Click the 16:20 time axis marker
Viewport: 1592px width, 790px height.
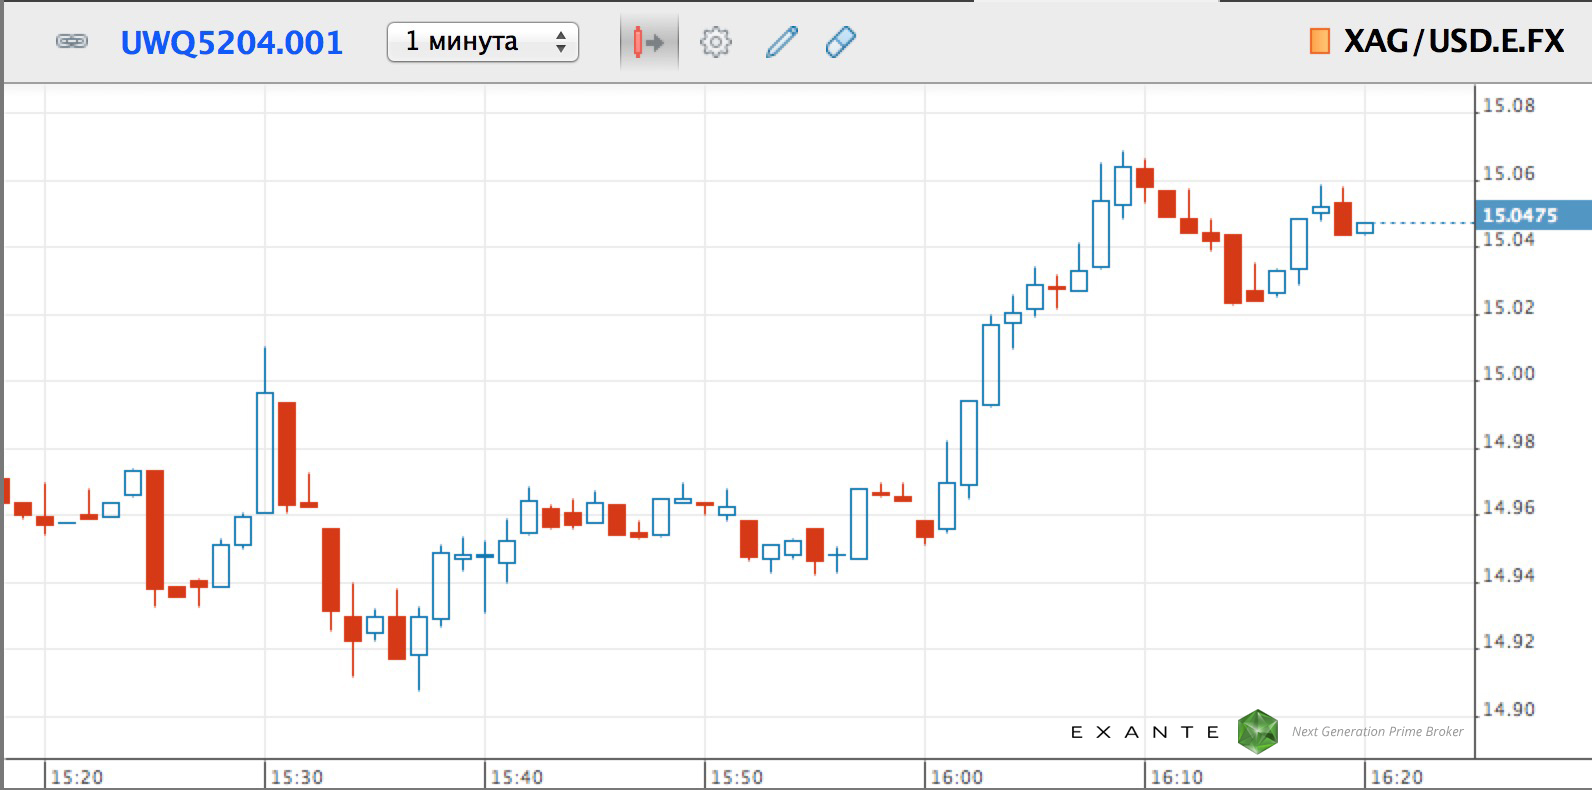(x=1396, y=777)
